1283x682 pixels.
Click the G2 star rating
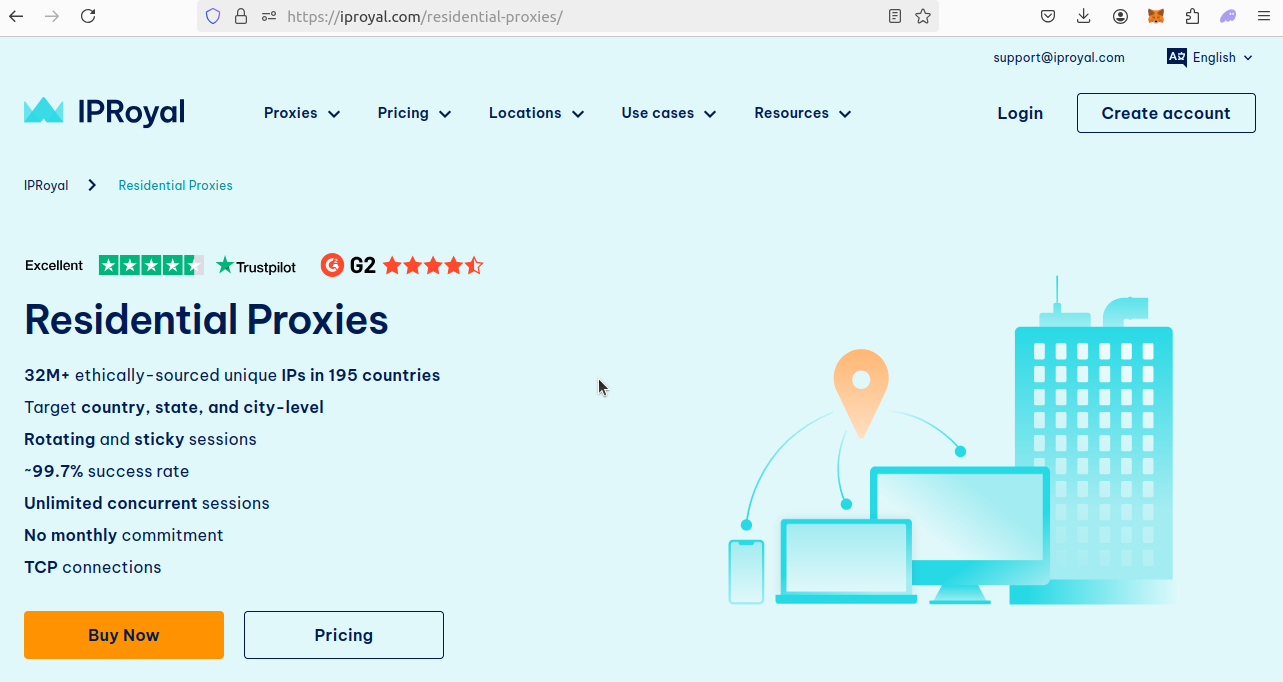point(433,265)
